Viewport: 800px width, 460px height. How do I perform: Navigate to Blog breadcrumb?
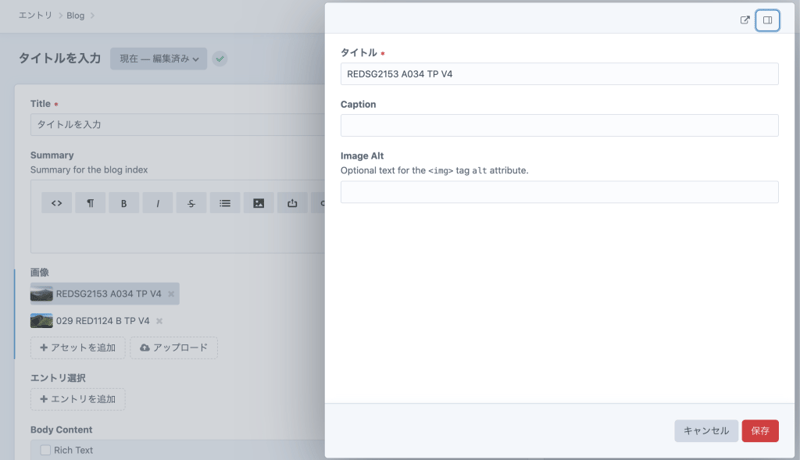click(75, 16)
